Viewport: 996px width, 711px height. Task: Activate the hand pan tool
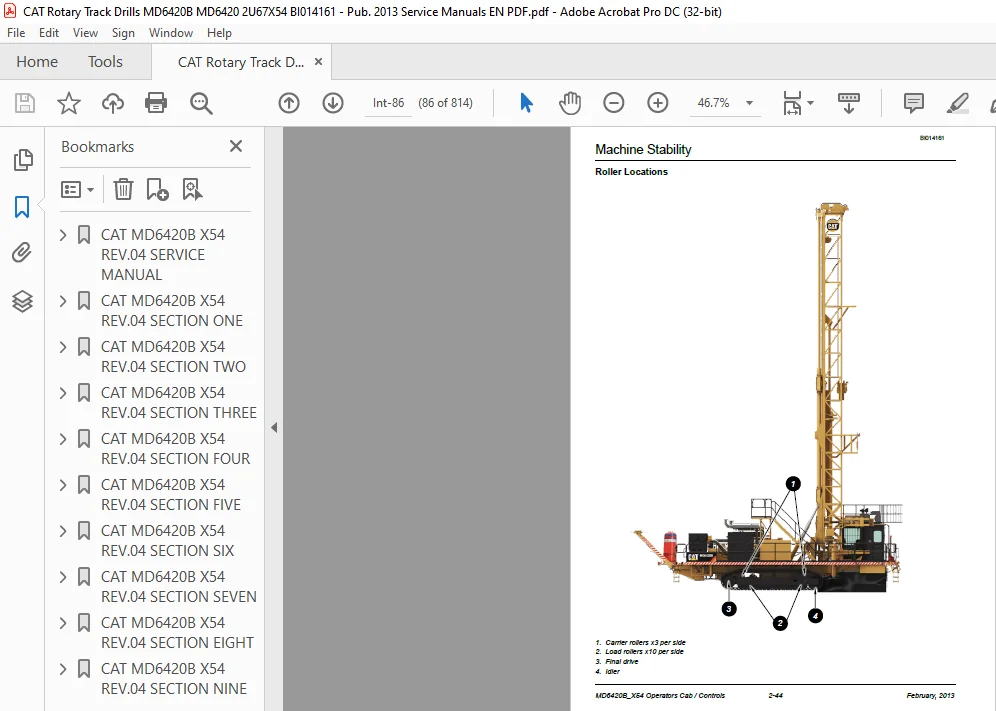click(570, 103)
